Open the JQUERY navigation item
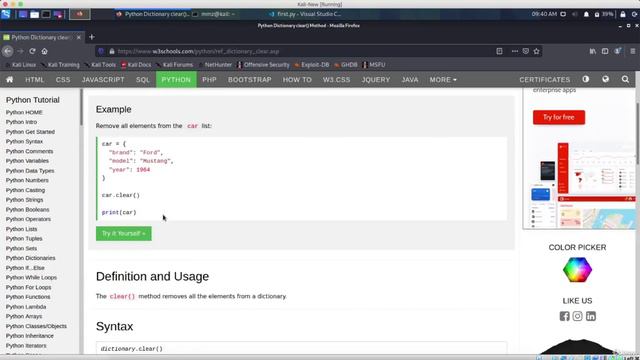This screenshot has height=360, width=640. (x=376, y=80)
